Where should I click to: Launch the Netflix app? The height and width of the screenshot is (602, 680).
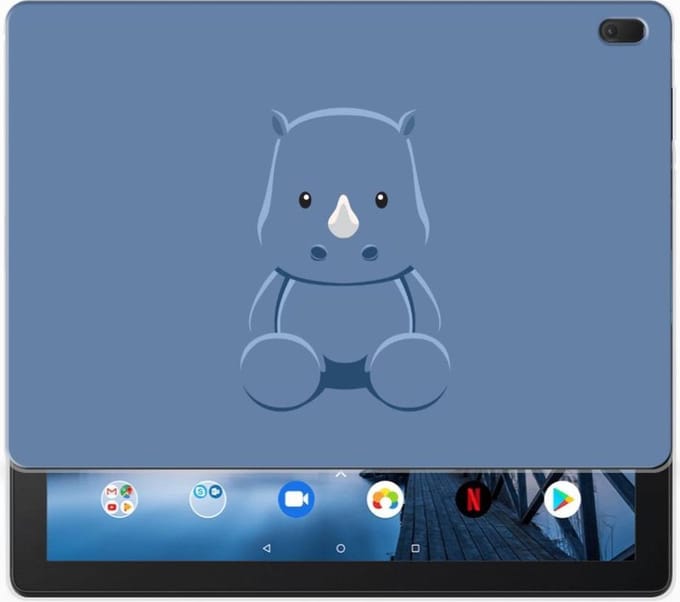coord(474,500)
